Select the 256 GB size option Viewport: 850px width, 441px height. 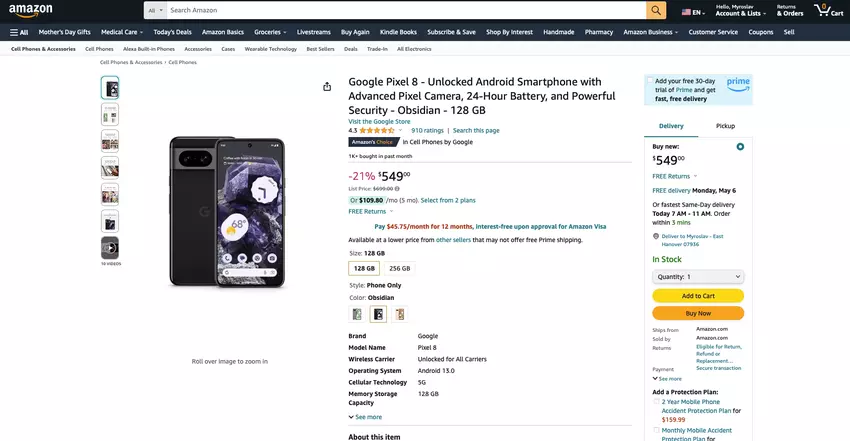[x=399, y=268]
